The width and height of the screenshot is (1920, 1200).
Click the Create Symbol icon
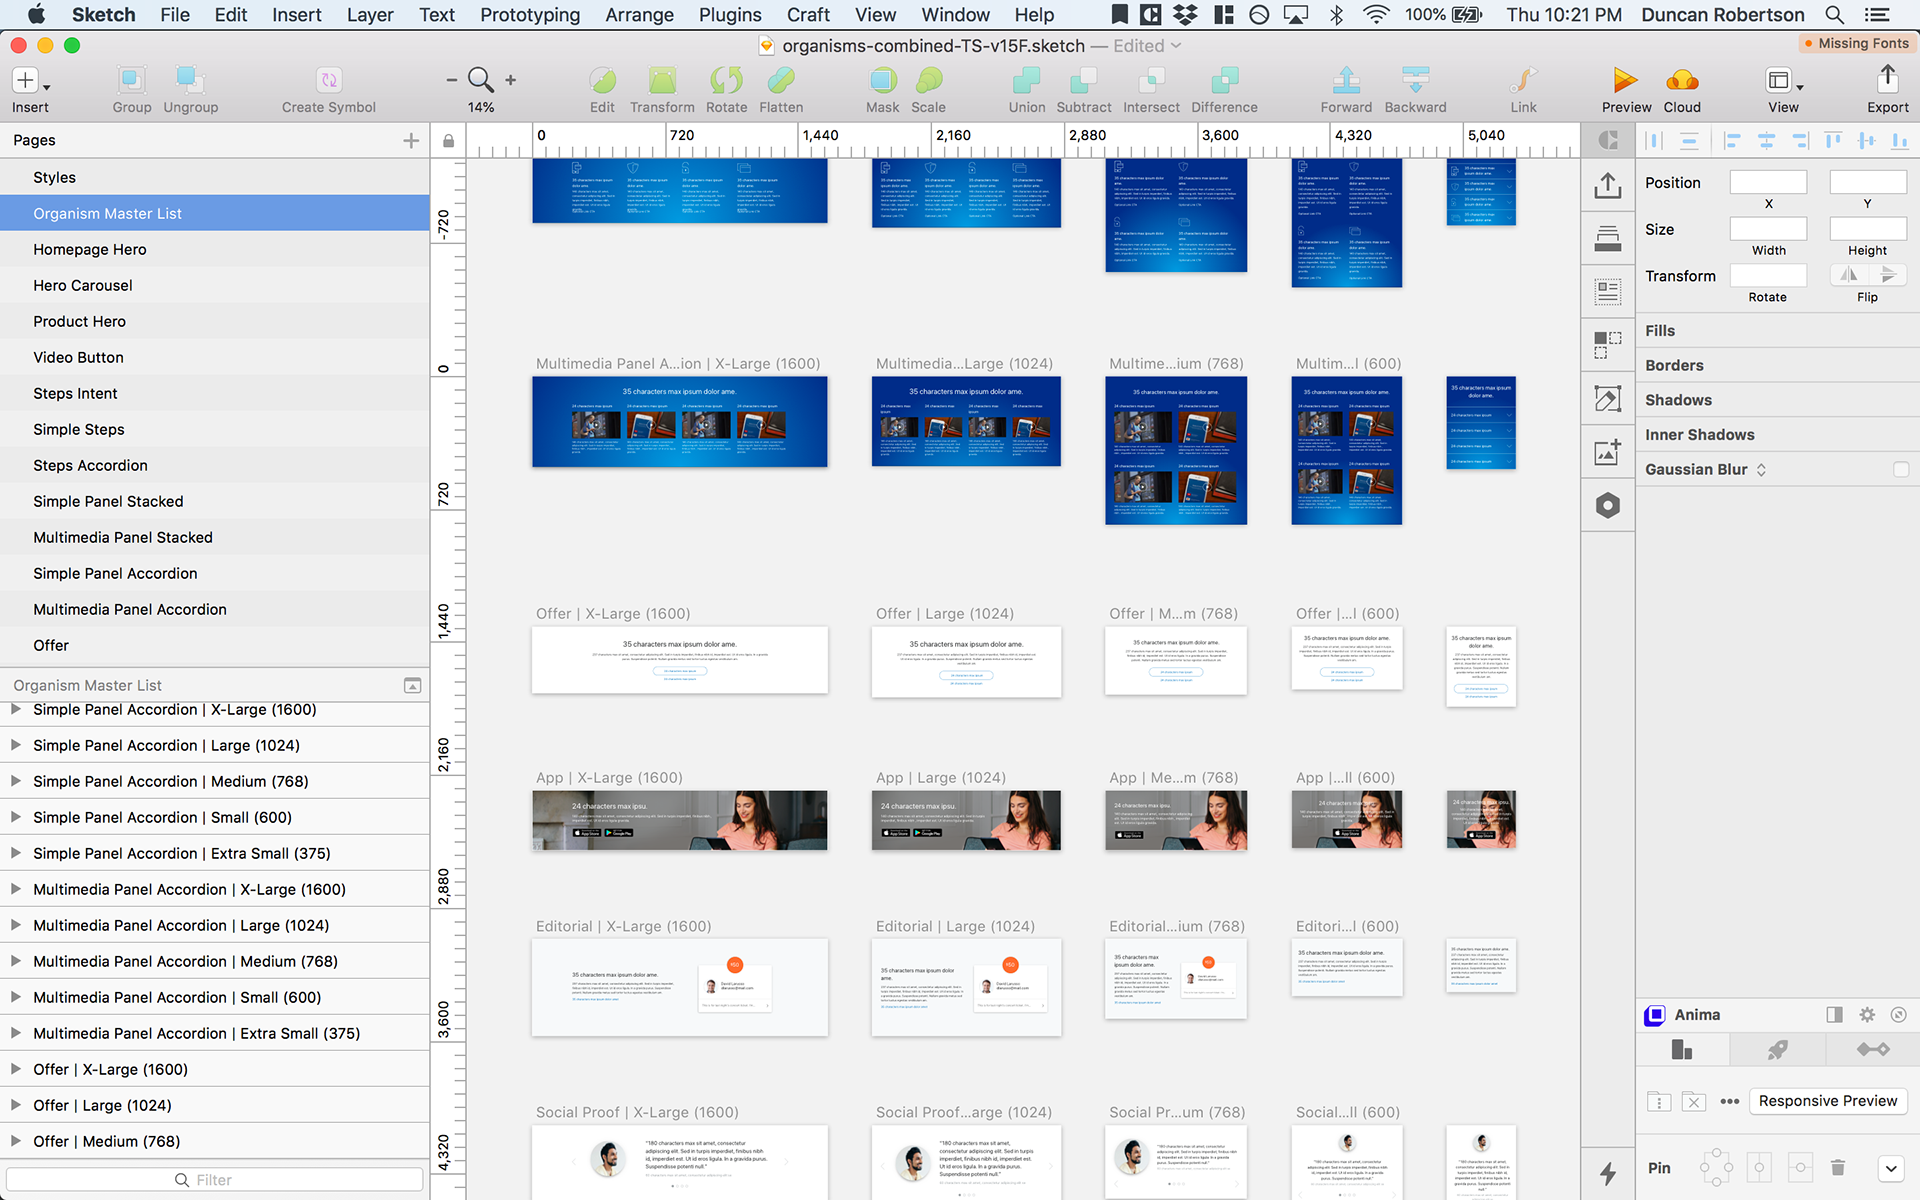(x=328, y=81)
